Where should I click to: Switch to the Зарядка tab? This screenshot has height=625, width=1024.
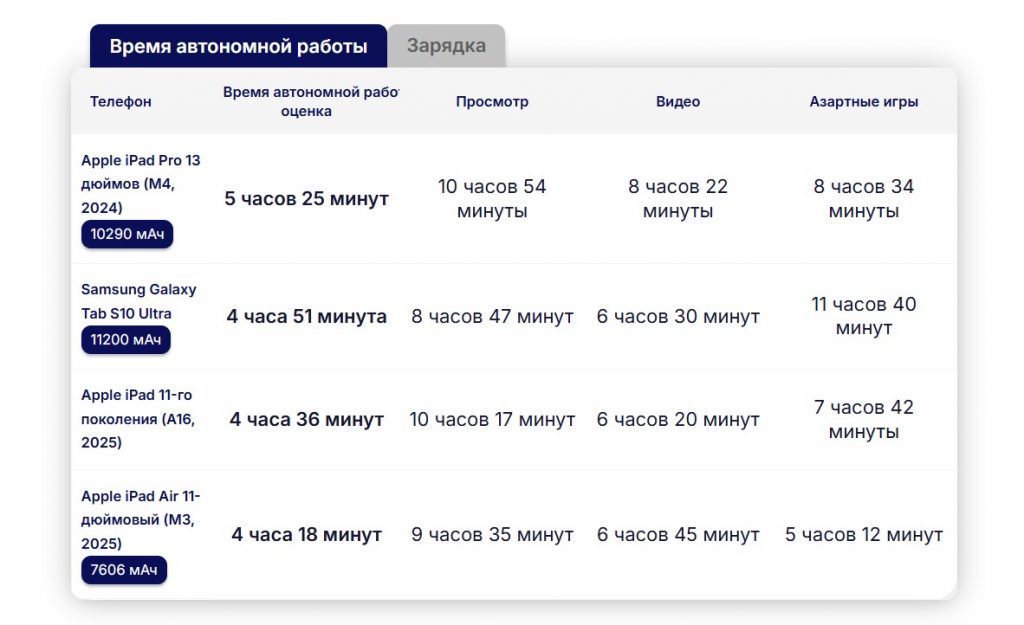[x=446, y=46]
